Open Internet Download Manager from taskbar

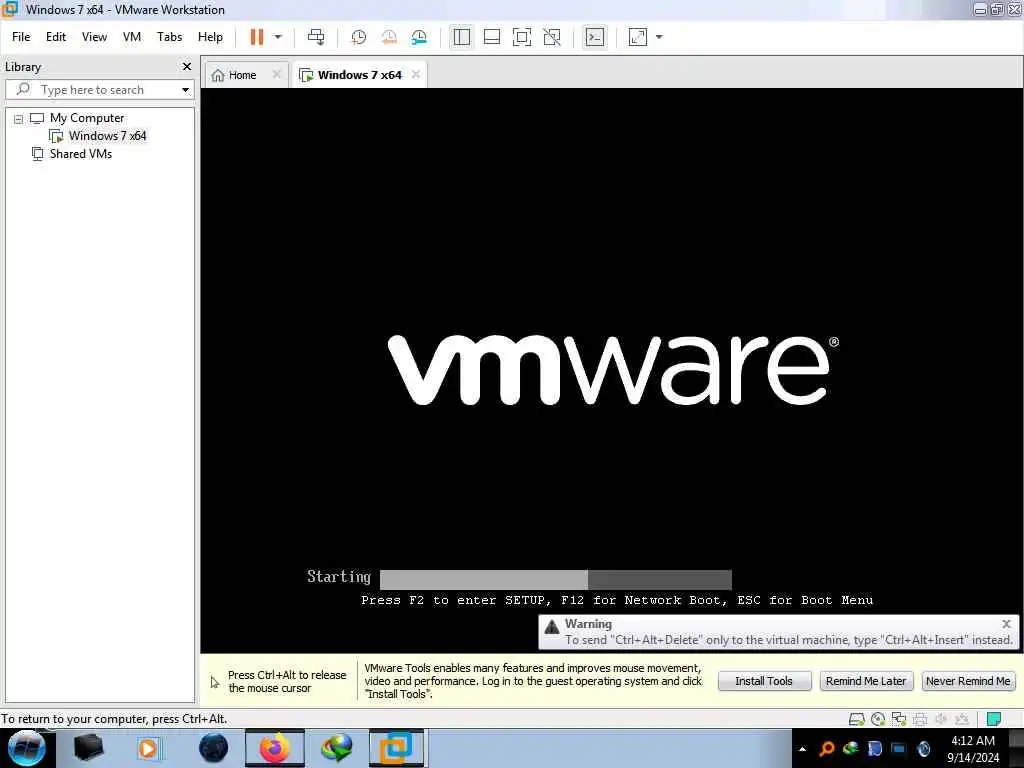click(x=337, y=748)
